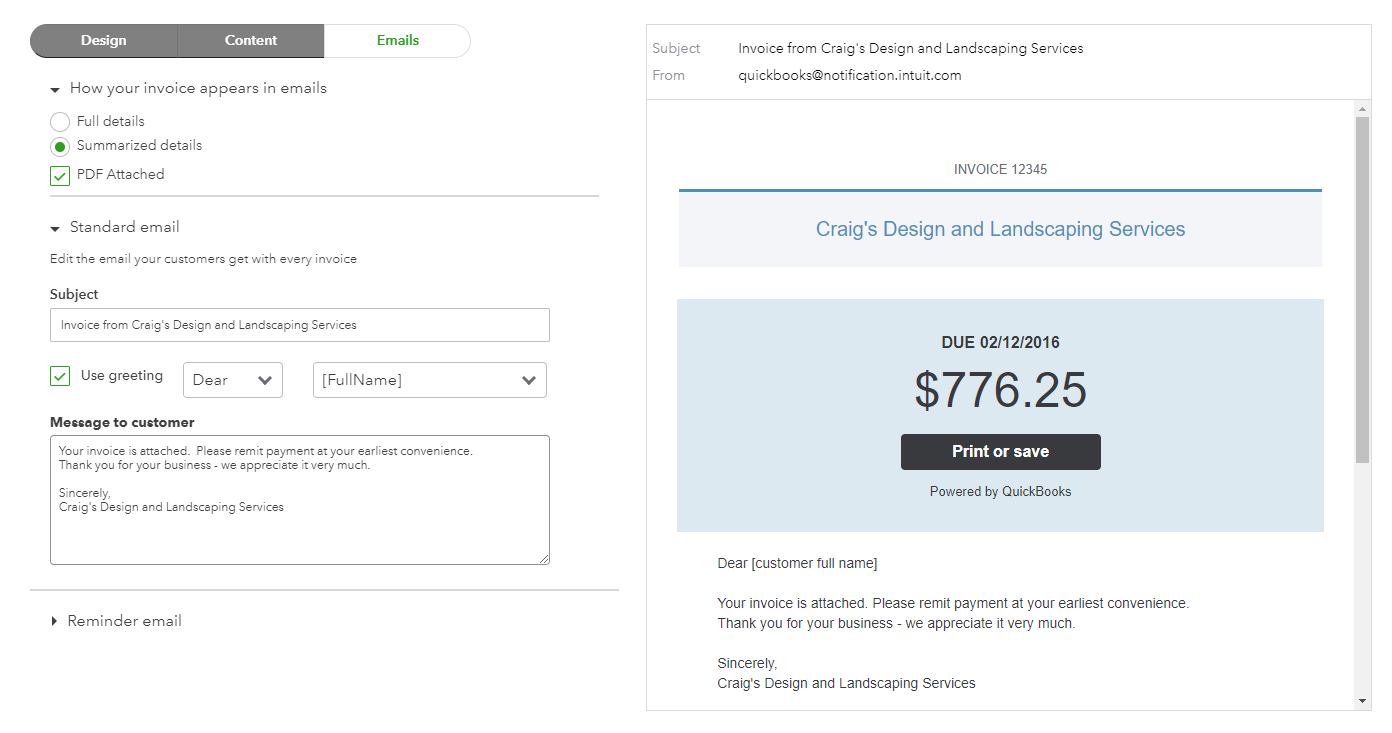The height and width of the screenshot is (733, 1392).
Task: Open the [FullName] name format dropdown
Action: tap(430, 380)
